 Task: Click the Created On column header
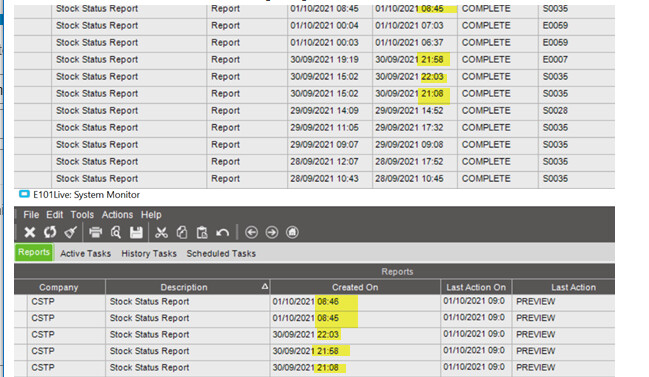(355, 287)
